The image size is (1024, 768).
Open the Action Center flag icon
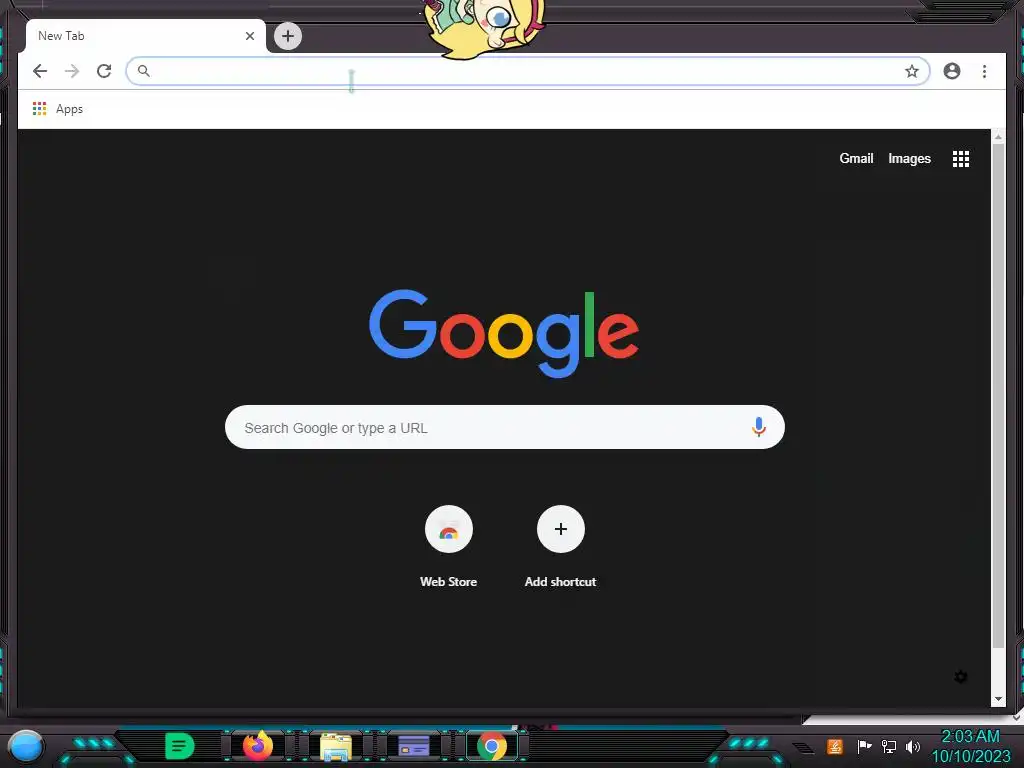tap(863, 746)
